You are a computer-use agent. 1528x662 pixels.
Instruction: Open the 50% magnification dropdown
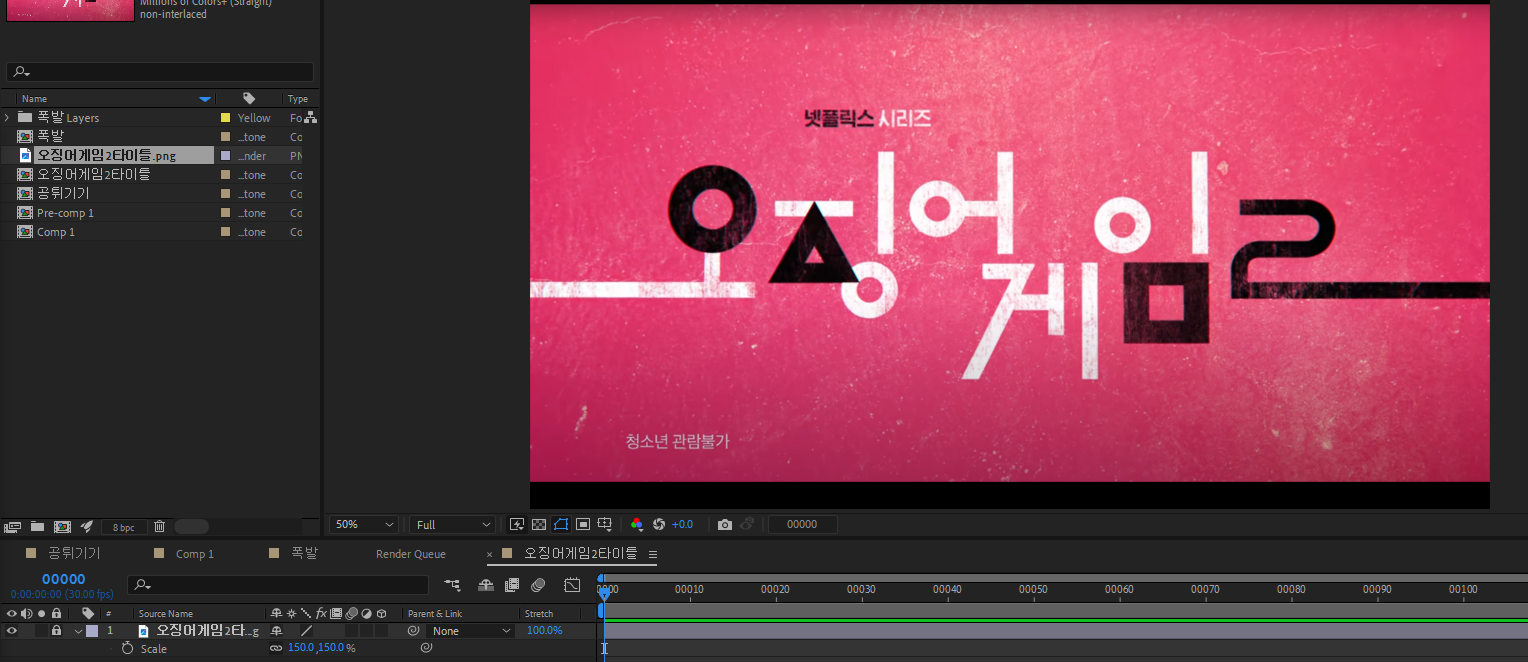[363, 524]
